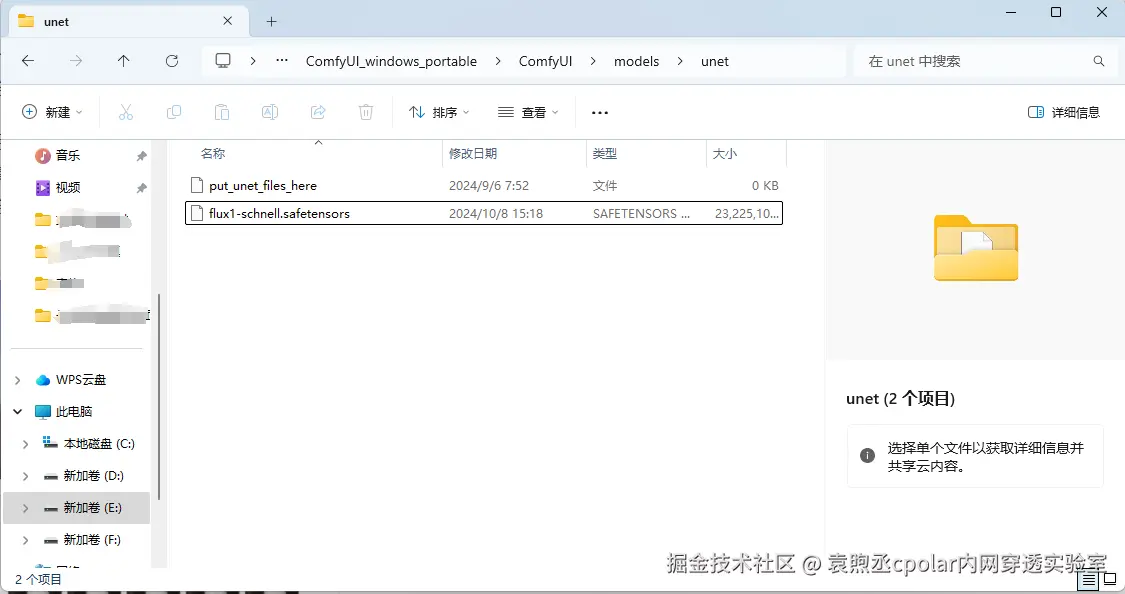Collapse the 此电脑 tree in the sidebar
The image size is (1125, 594).
[16, 411]
